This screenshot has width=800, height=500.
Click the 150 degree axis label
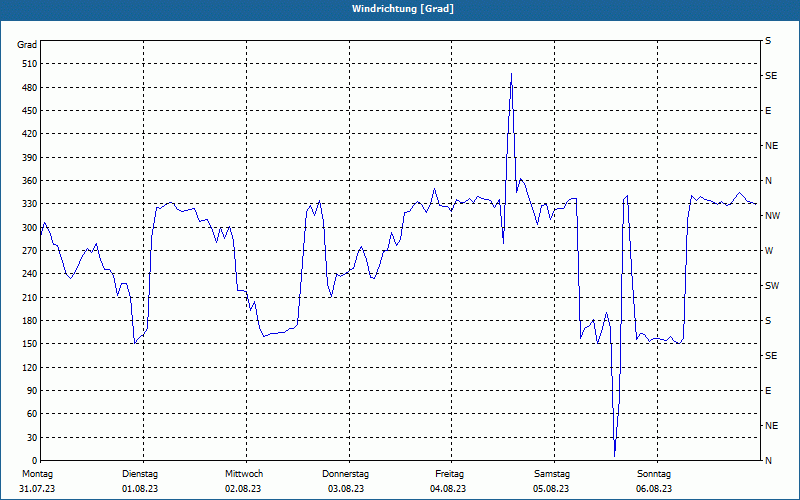point(31,344)
